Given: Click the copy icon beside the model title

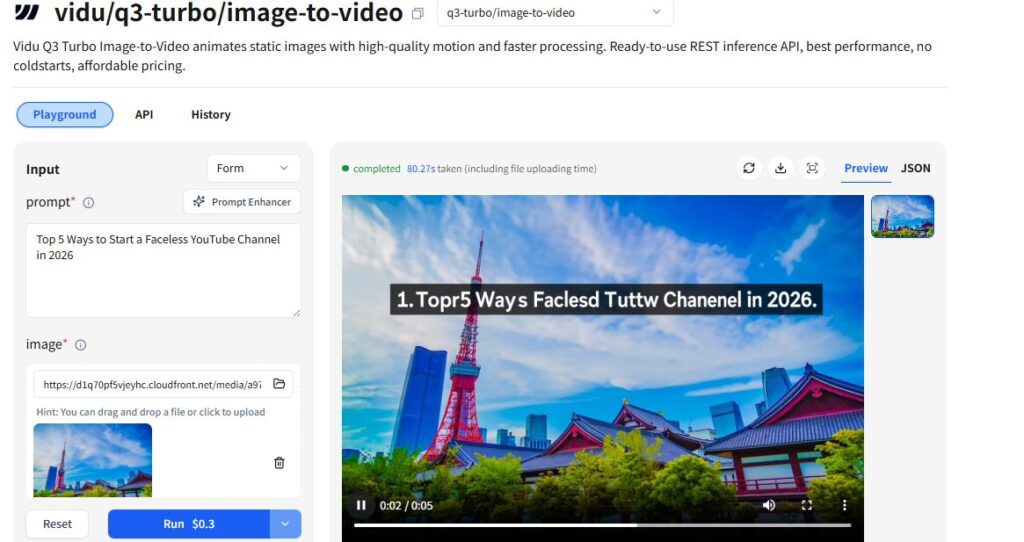Looking at the screenshot, I should coord(418,14).
